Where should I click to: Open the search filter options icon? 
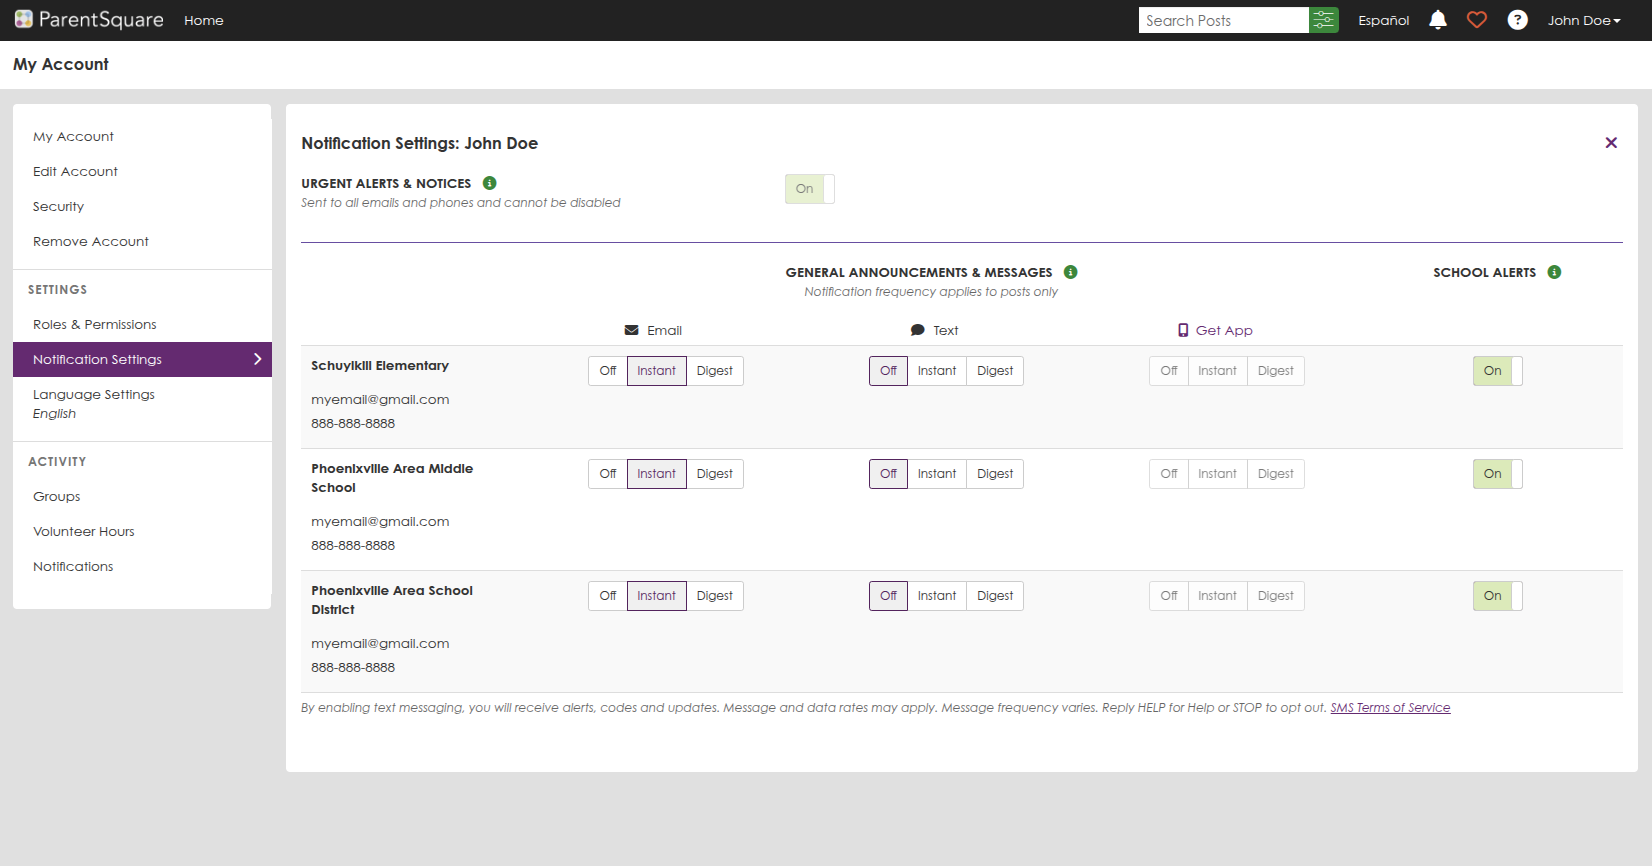(1324, 20)
